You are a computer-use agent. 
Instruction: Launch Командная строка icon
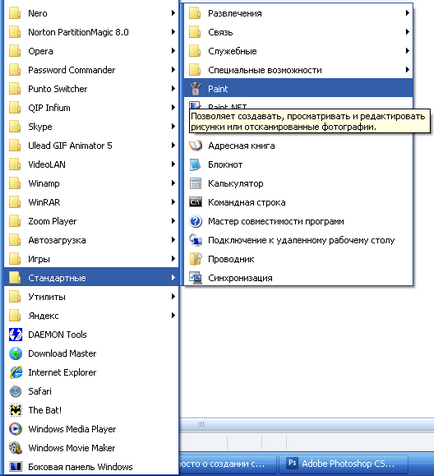[196, 202]
